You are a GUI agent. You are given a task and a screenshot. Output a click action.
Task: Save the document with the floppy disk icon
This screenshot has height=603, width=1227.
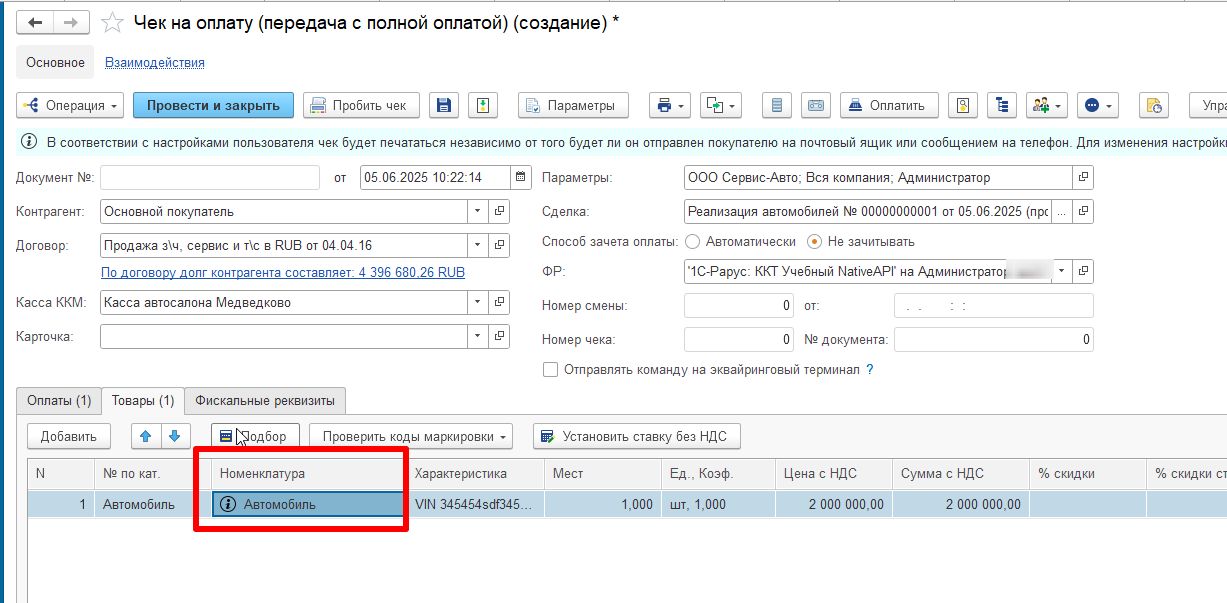(444, 105)
